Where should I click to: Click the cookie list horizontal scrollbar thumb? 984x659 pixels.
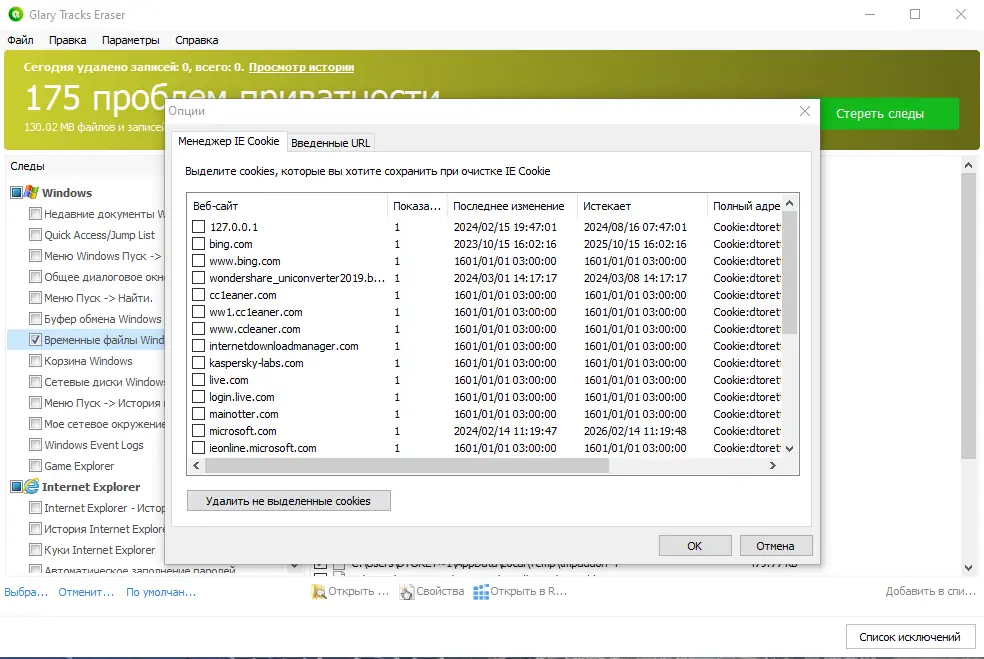[407, 466]
